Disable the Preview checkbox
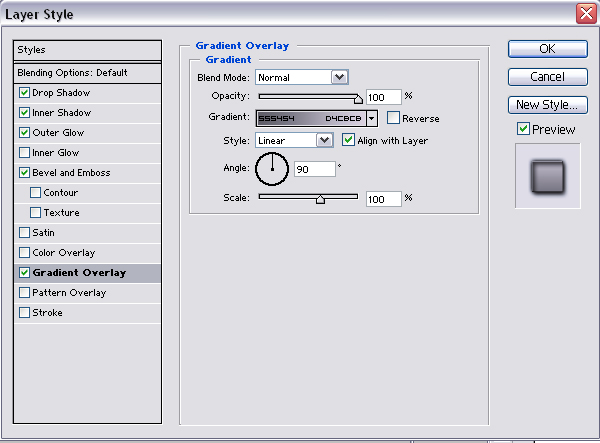 pyautogui.click(x=523, y=129)
